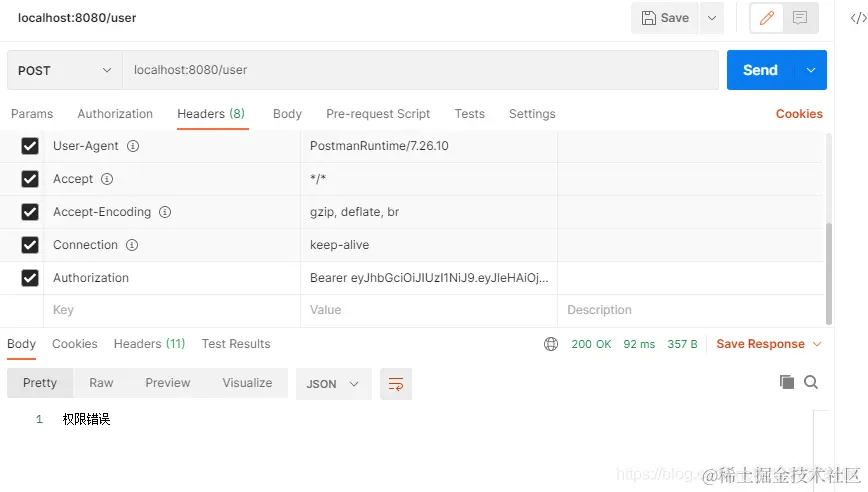Image resolution: width=868 pixels, height=492 pixels.
Task: Open the POST method dropdown
Action: (x=64, y=70)
